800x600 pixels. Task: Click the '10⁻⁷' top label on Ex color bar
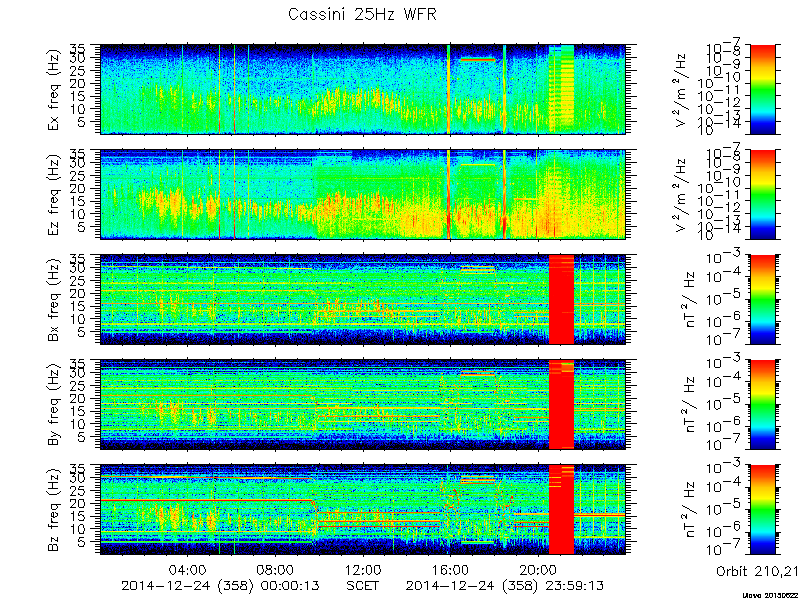[723, 48]
